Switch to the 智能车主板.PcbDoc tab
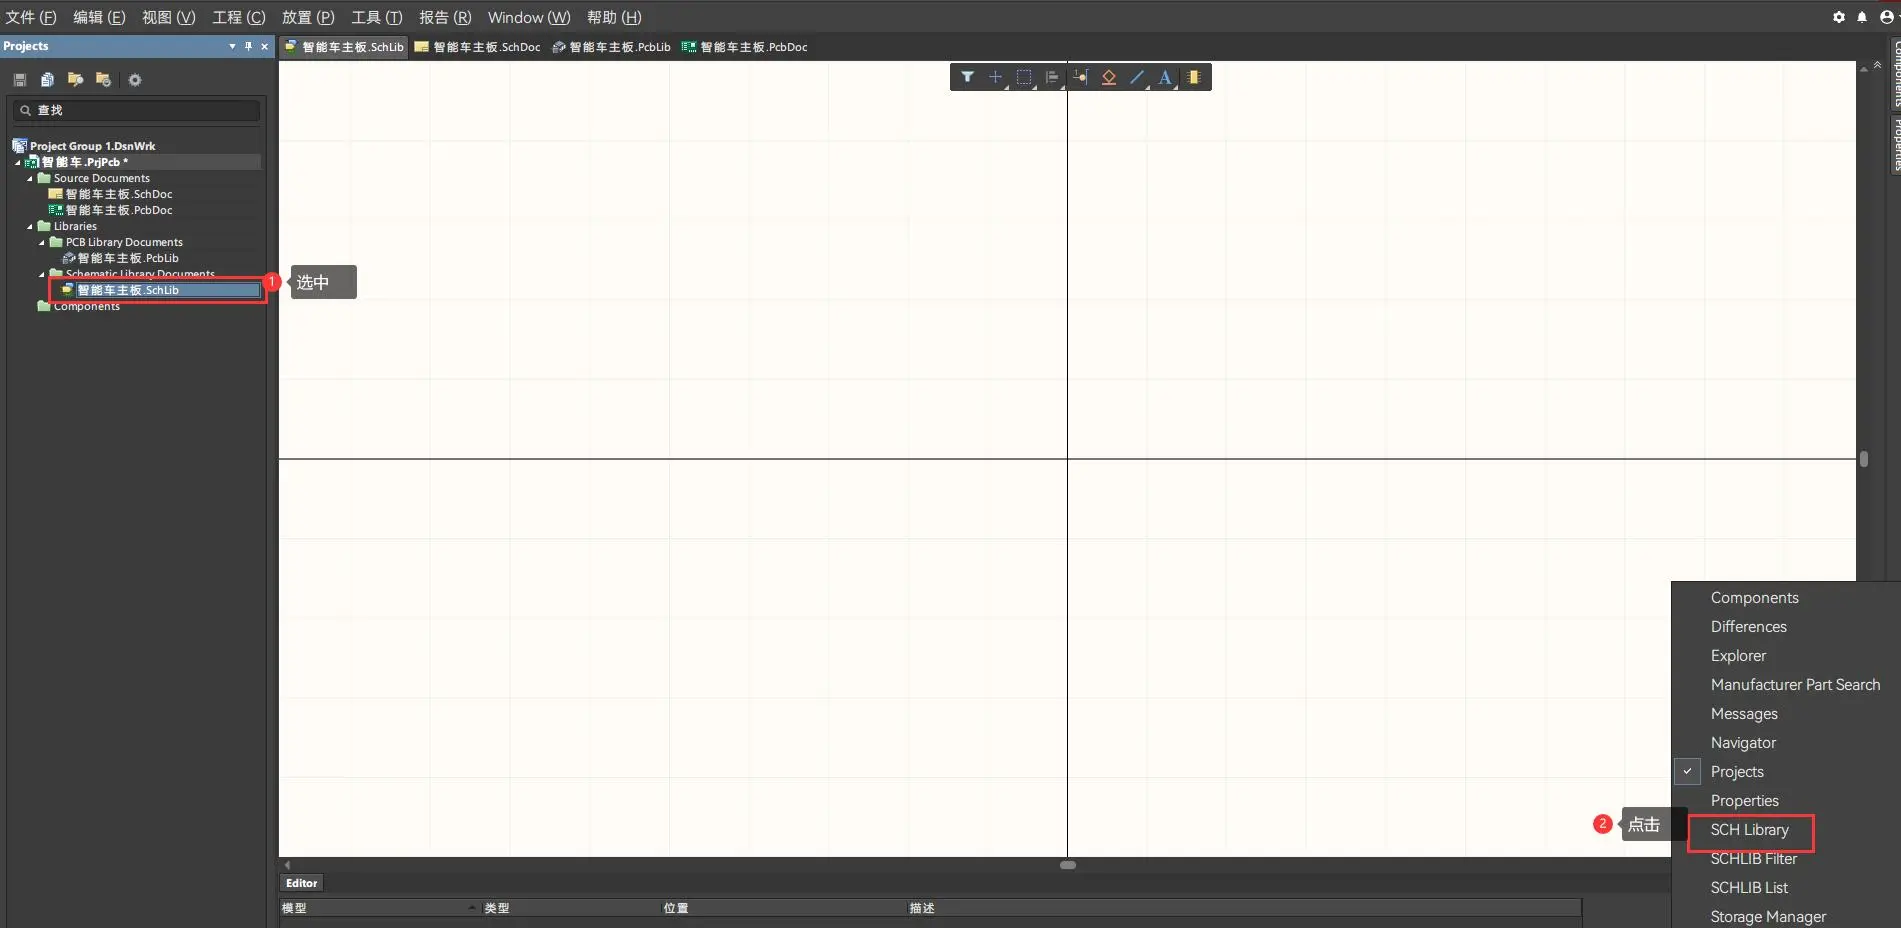The width and height of the screenshot is (1901, 928). point(745,47)
